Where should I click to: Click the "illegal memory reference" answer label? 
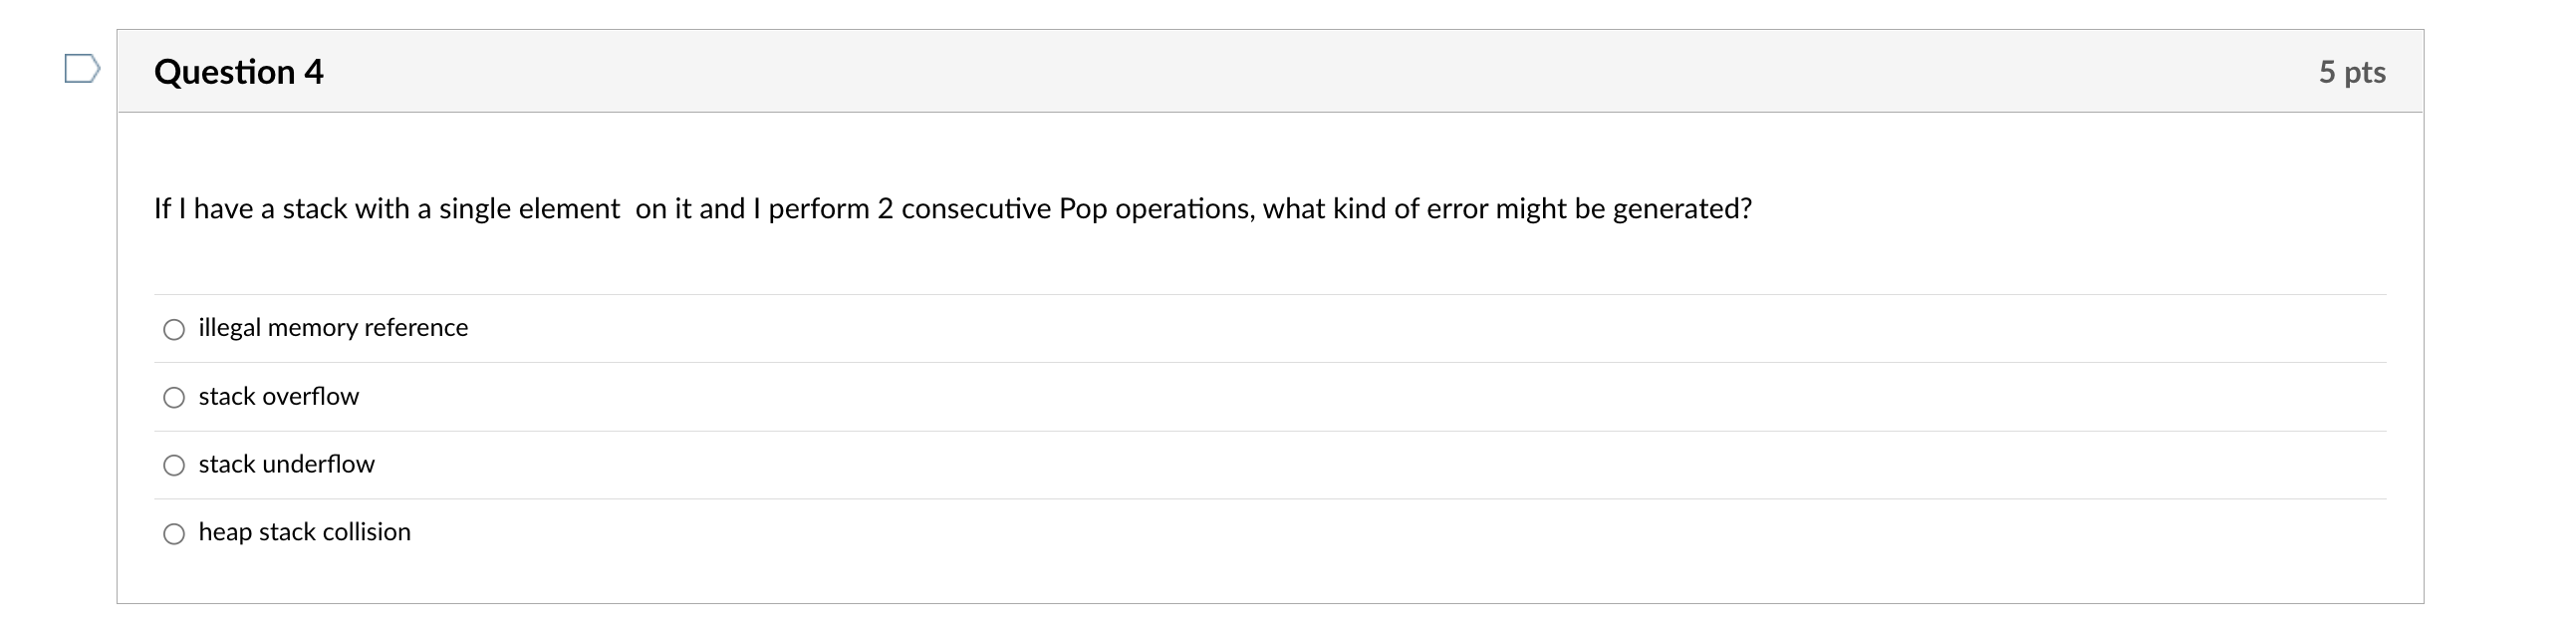[333, 328]
